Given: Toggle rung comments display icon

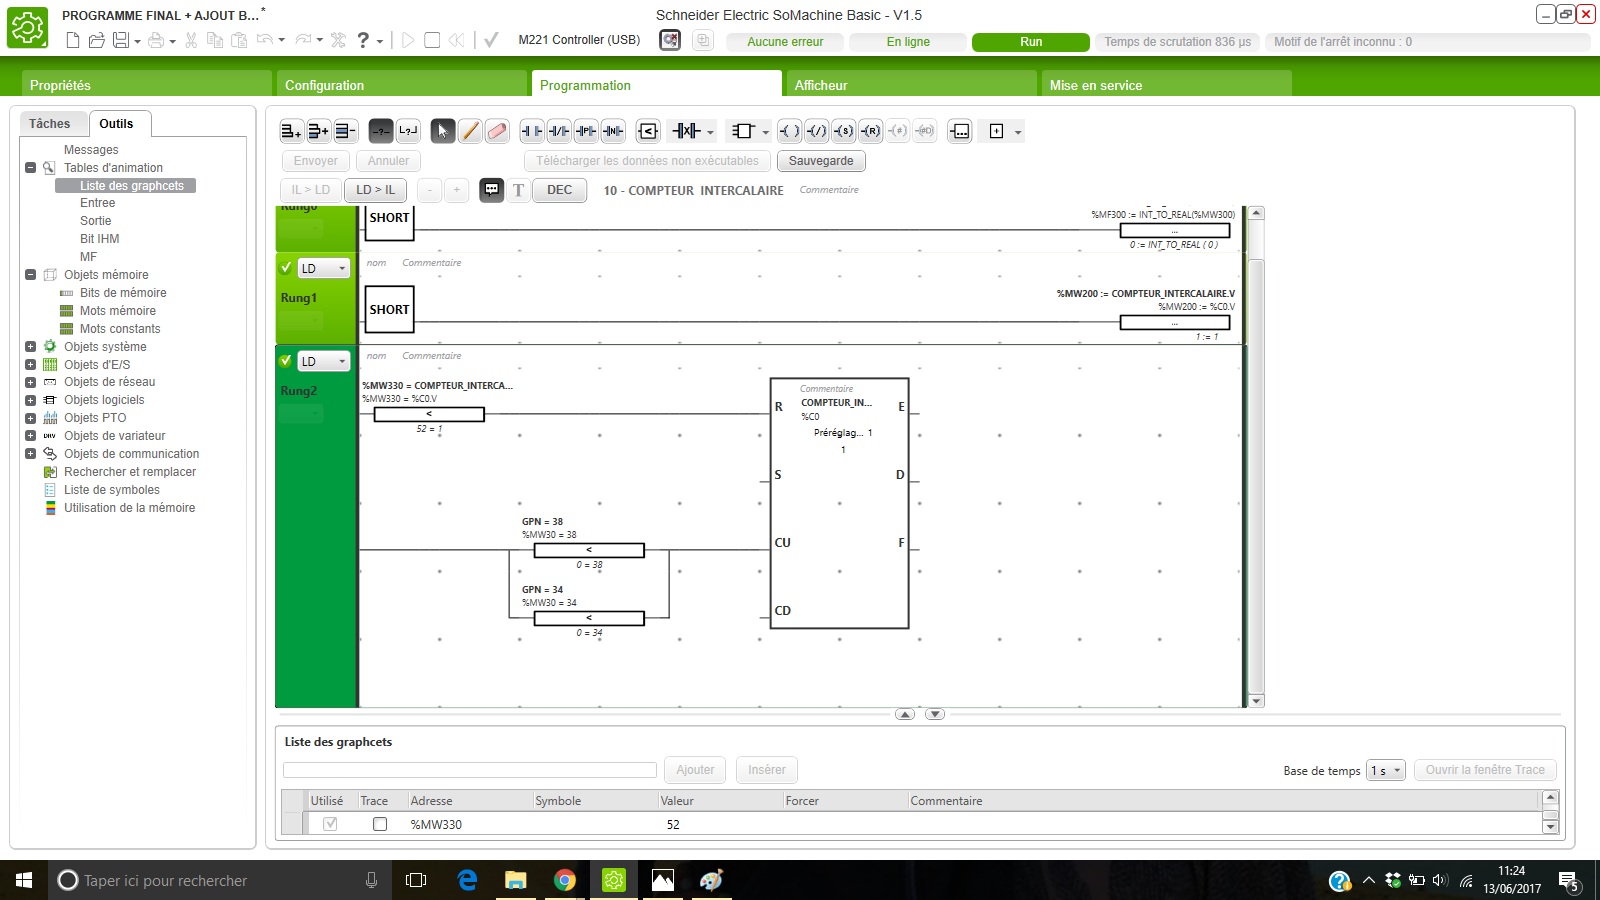Looking at the screenshot, I should coord(491,190).
